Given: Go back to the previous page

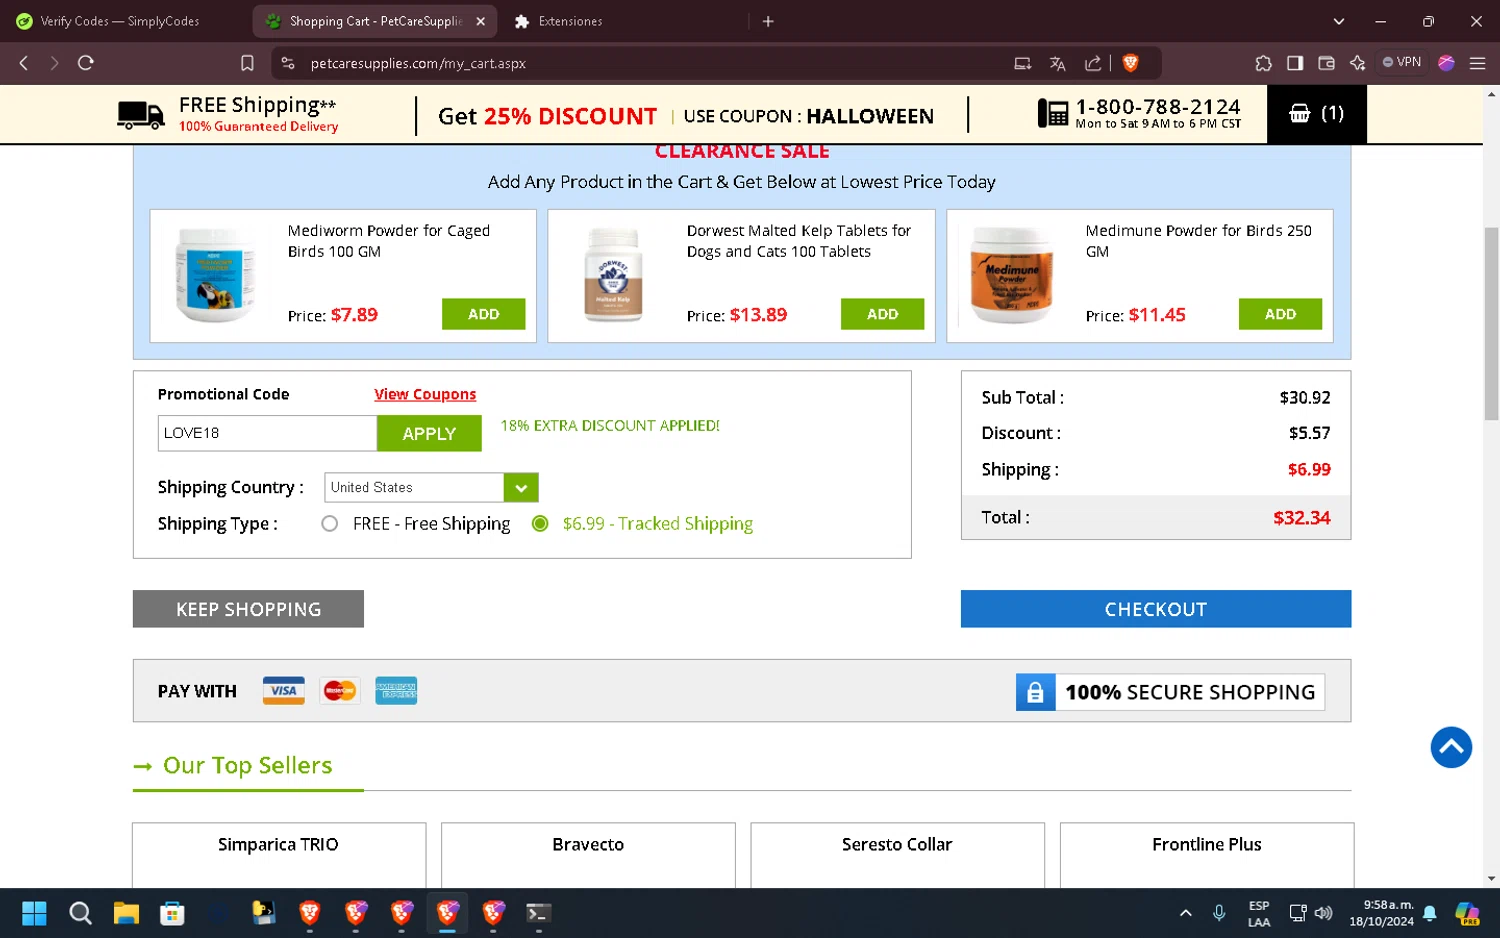Looking at the screenshot, I should tap(24, 63).
